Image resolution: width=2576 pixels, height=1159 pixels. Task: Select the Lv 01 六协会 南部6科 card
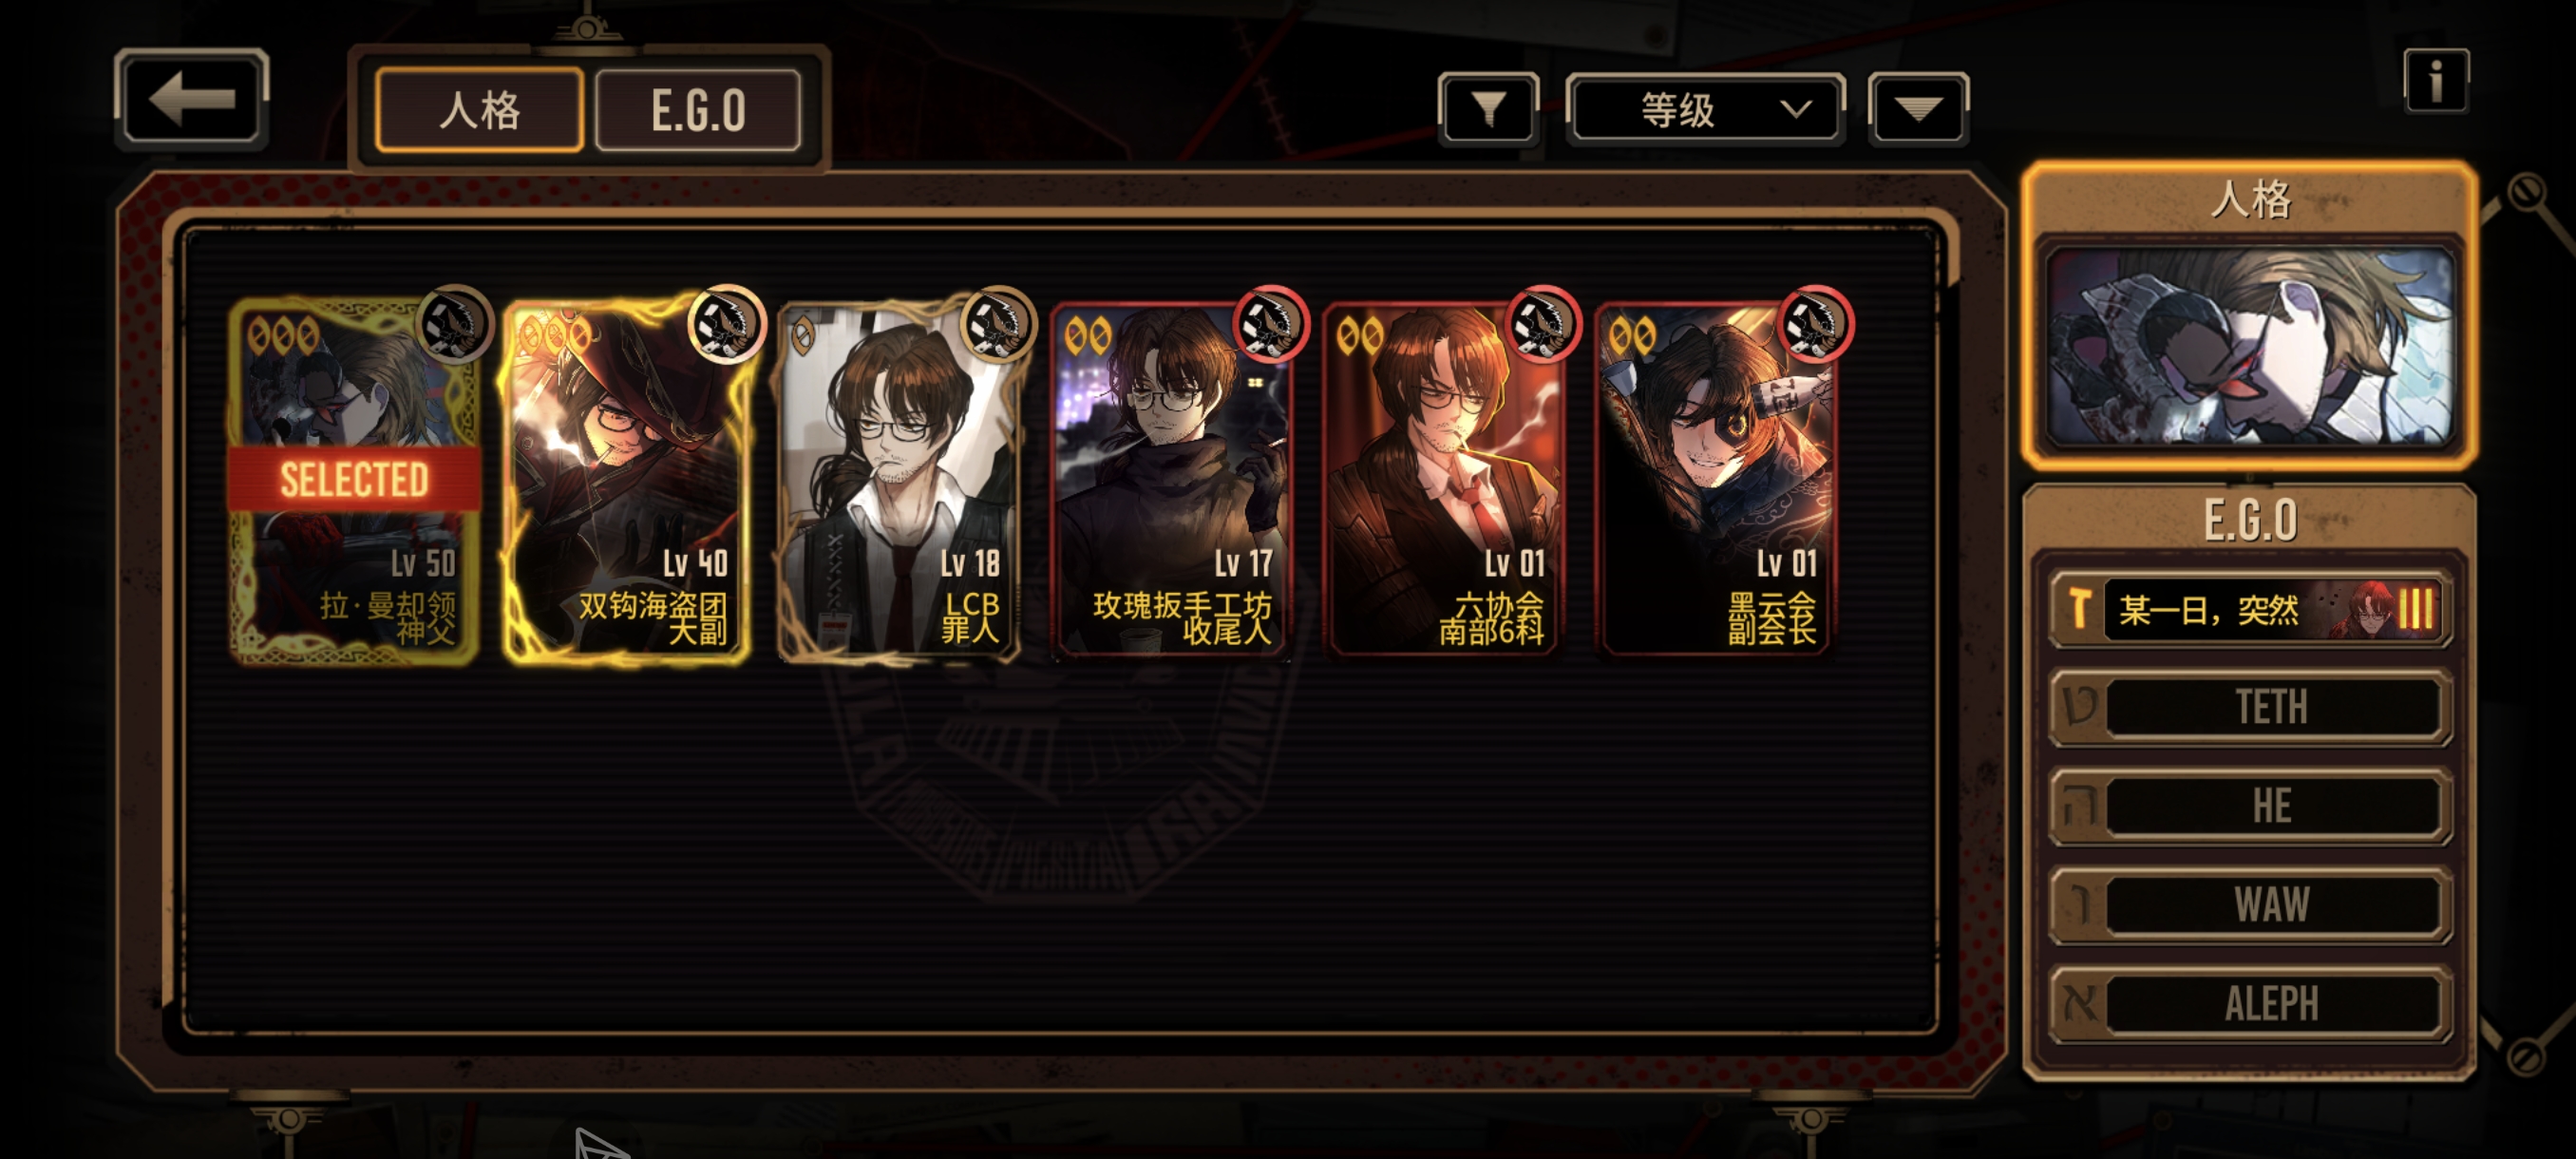coord(1443,480)
